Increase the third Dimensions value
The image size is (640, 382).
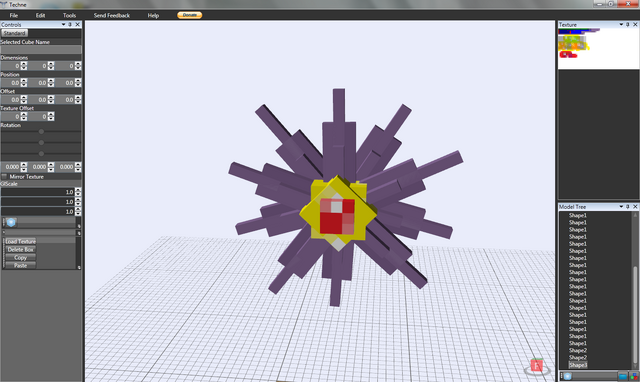pyautogui.click(x=78, y=64)
